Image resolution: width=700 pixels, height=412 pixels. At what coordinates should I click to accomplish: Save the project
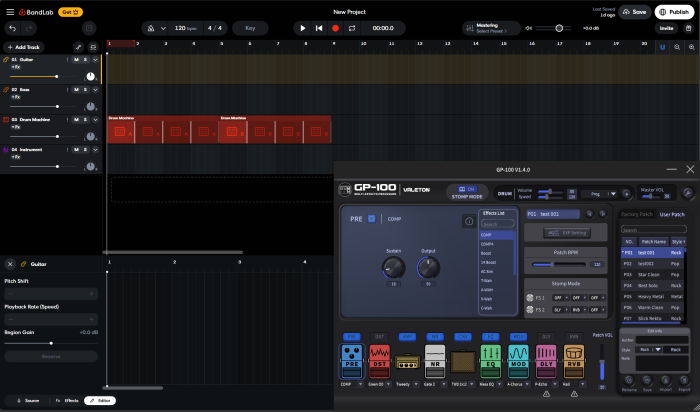(634, 12)
